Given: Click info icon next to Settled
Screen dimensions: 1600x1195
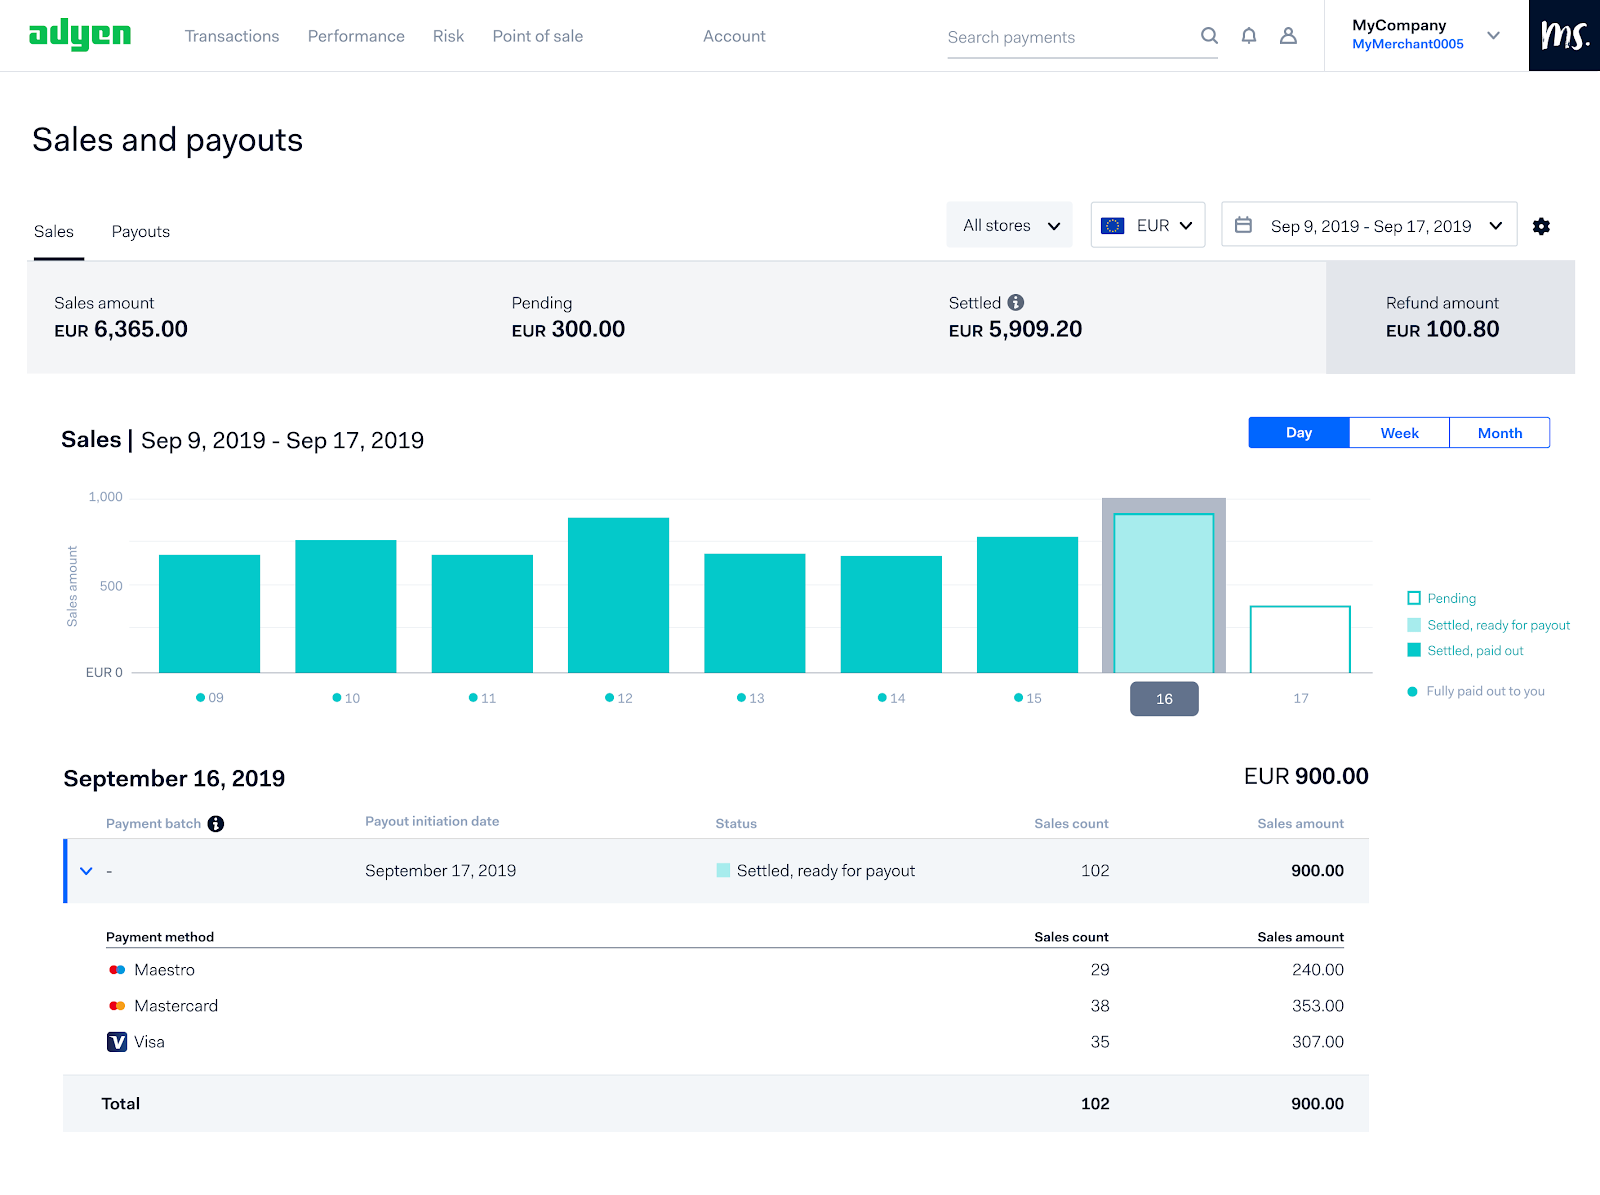Looking at the screenshot, I should (1016, 303).
